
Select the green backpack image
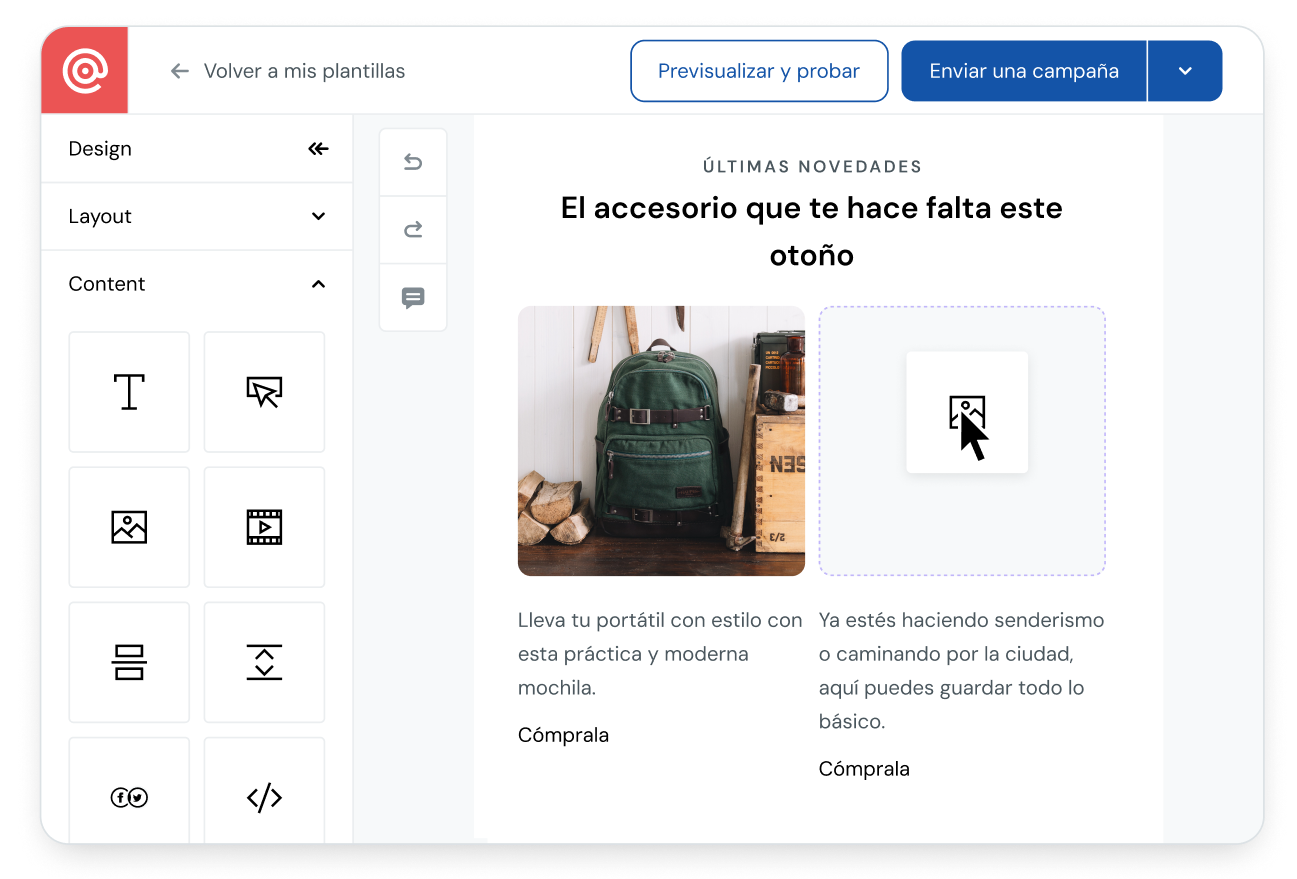click(661, 441)
